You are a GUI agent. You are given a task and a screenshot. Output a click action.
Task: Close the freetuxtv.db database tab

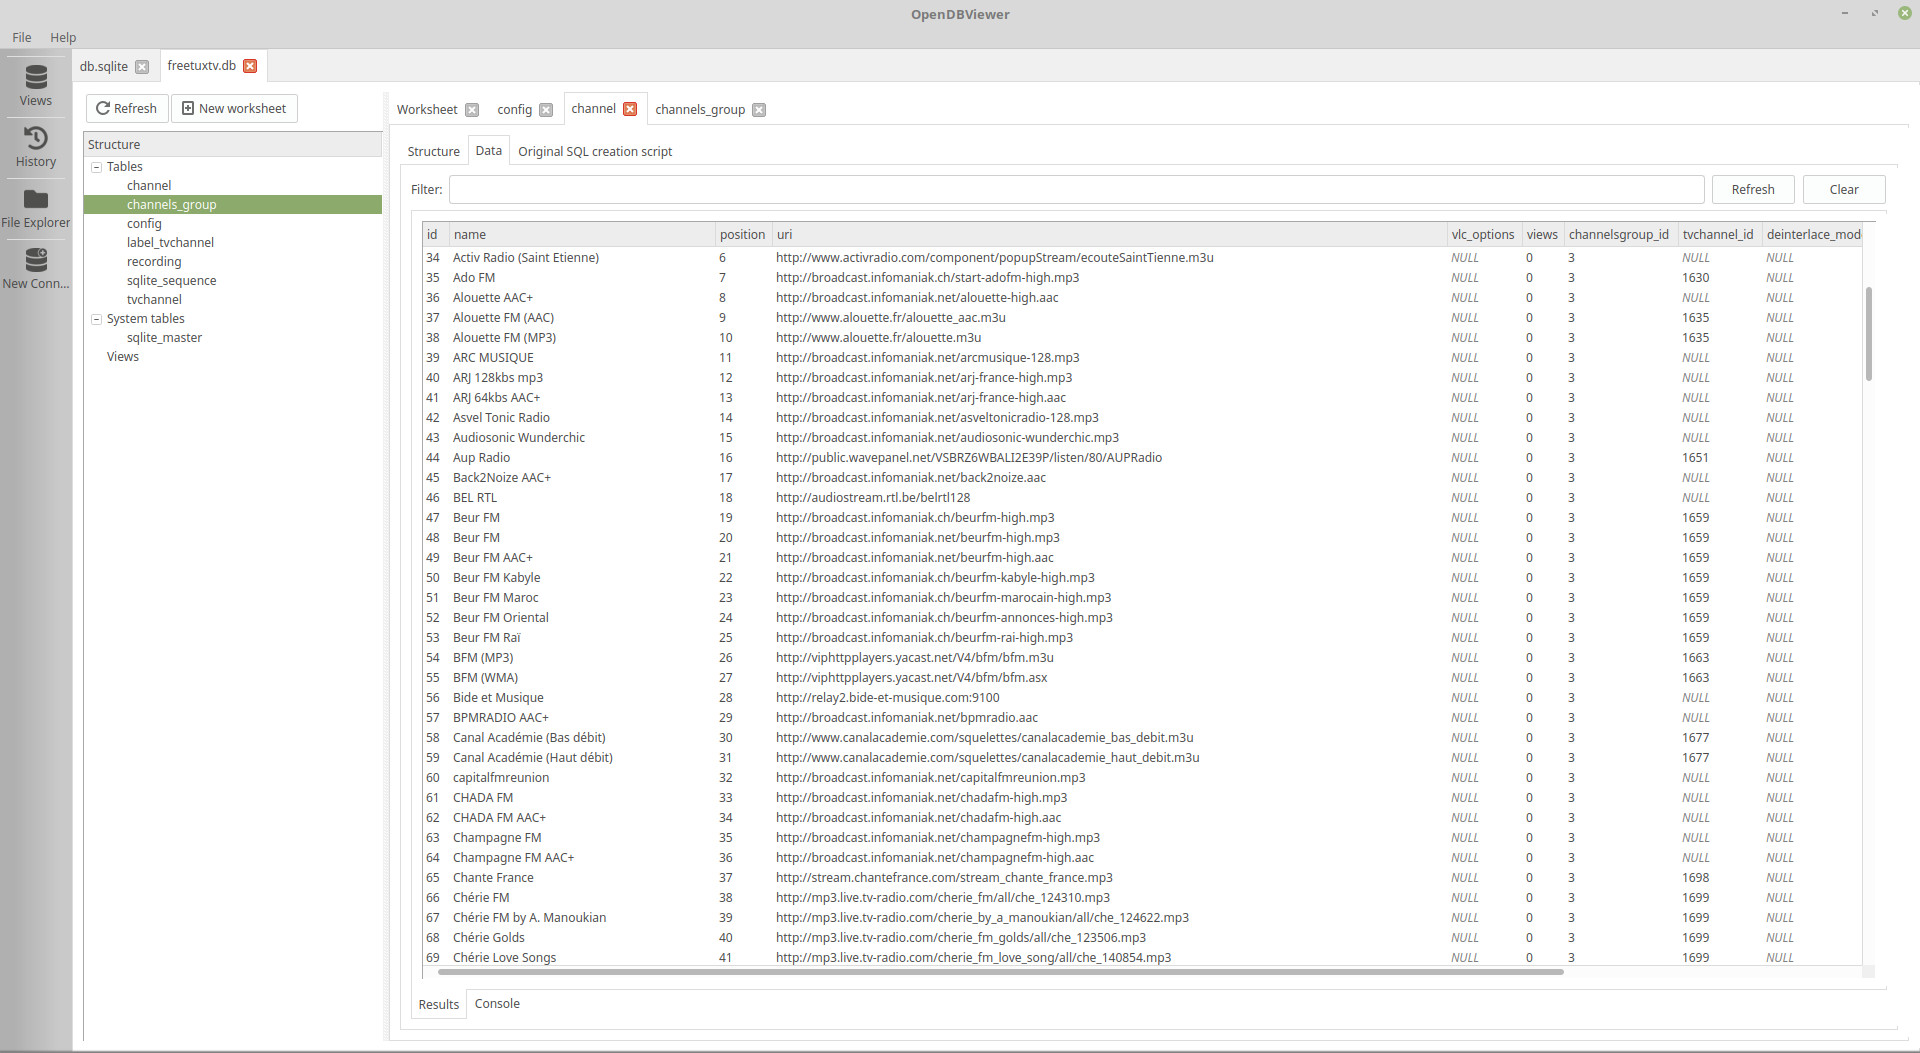tap(250, 66)
